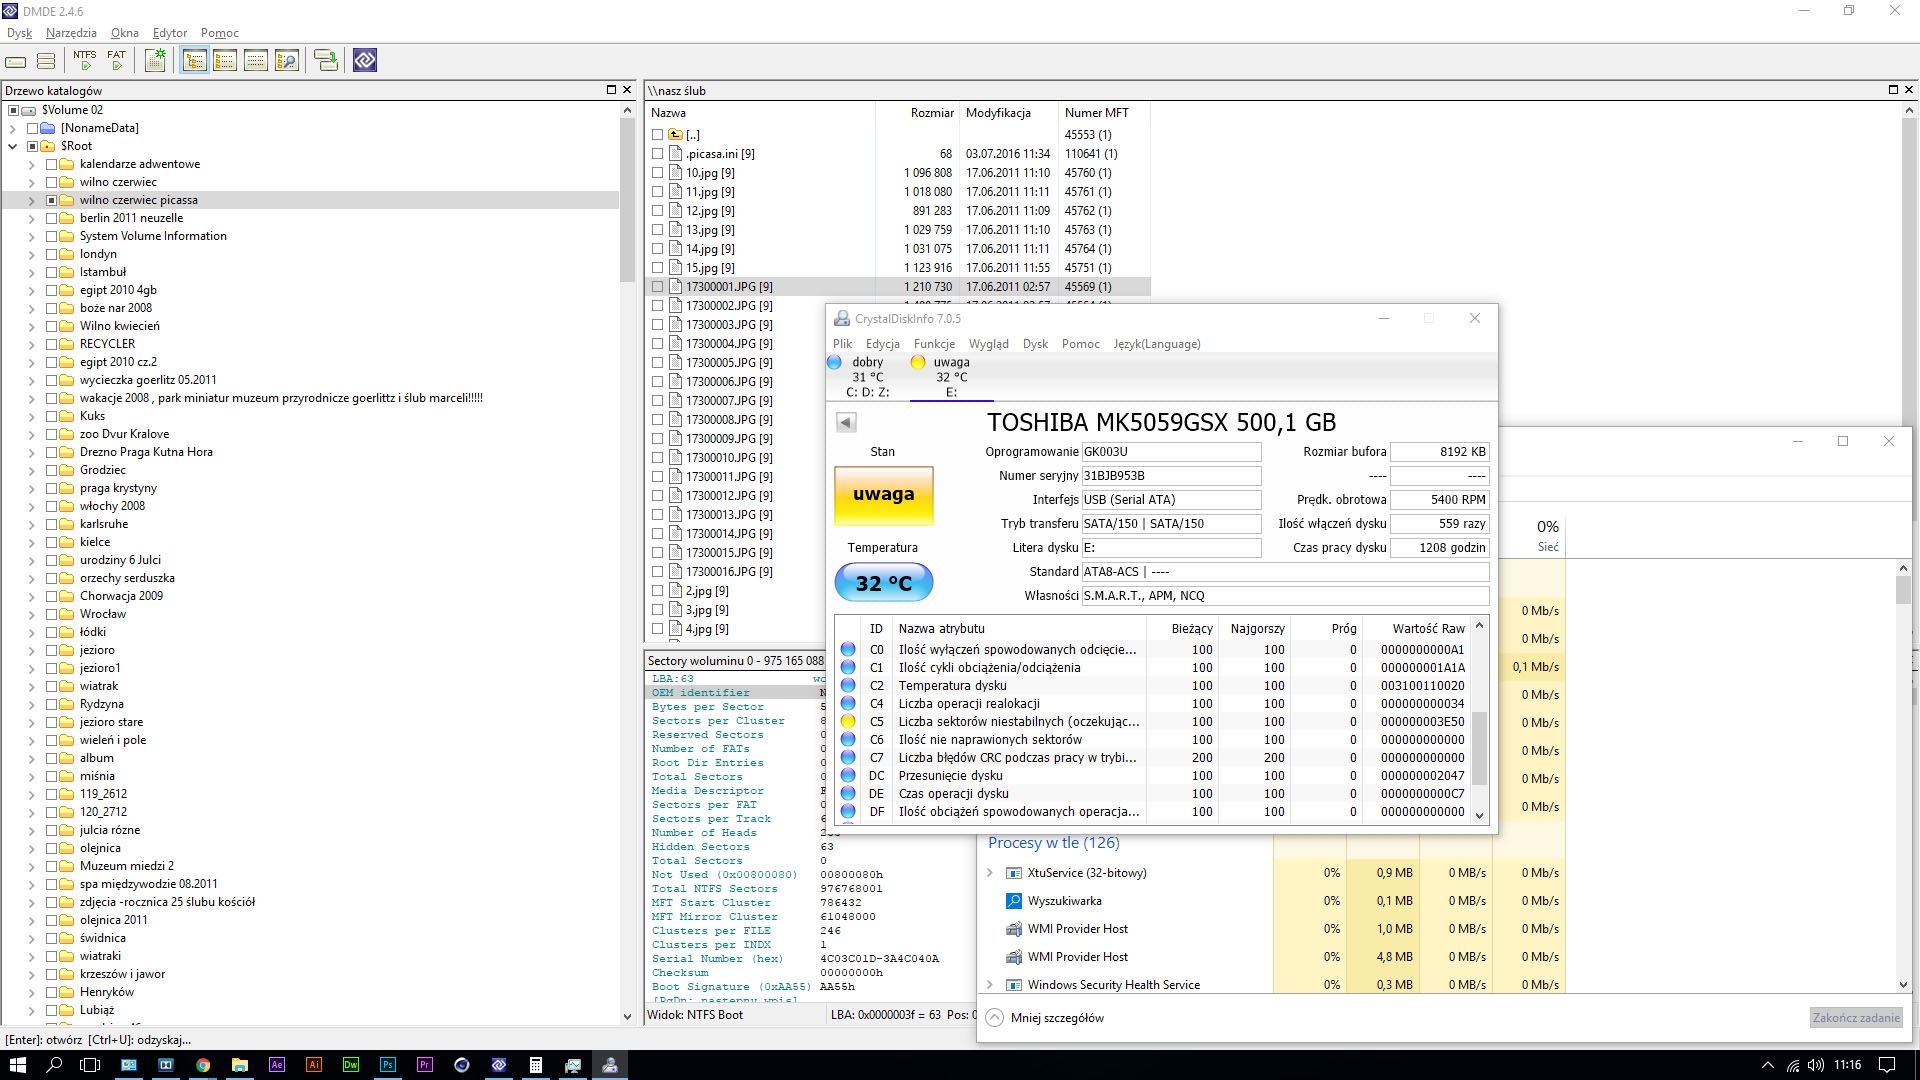Open the Narzędzia menu in DMDE
1920x1080 pixels.
click(71, 33)
